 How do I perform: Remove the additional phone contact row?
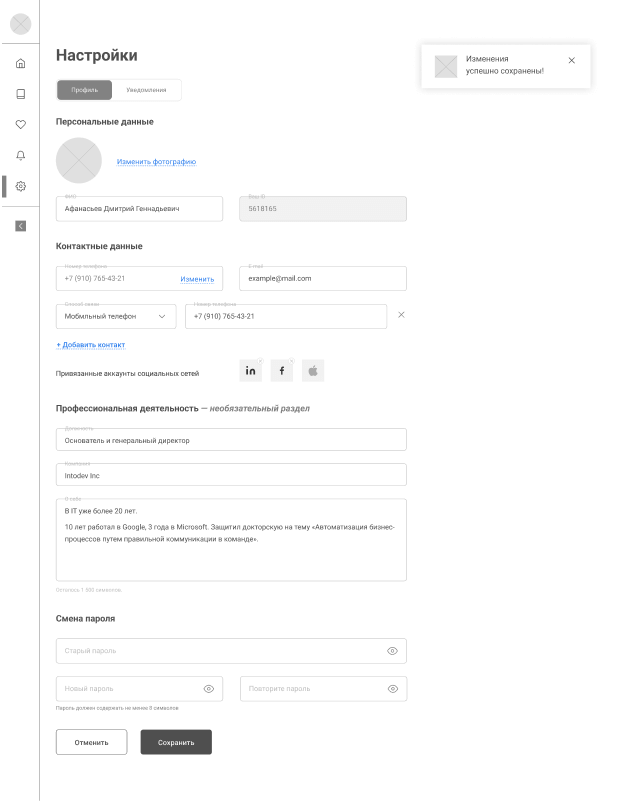[401, 315]
